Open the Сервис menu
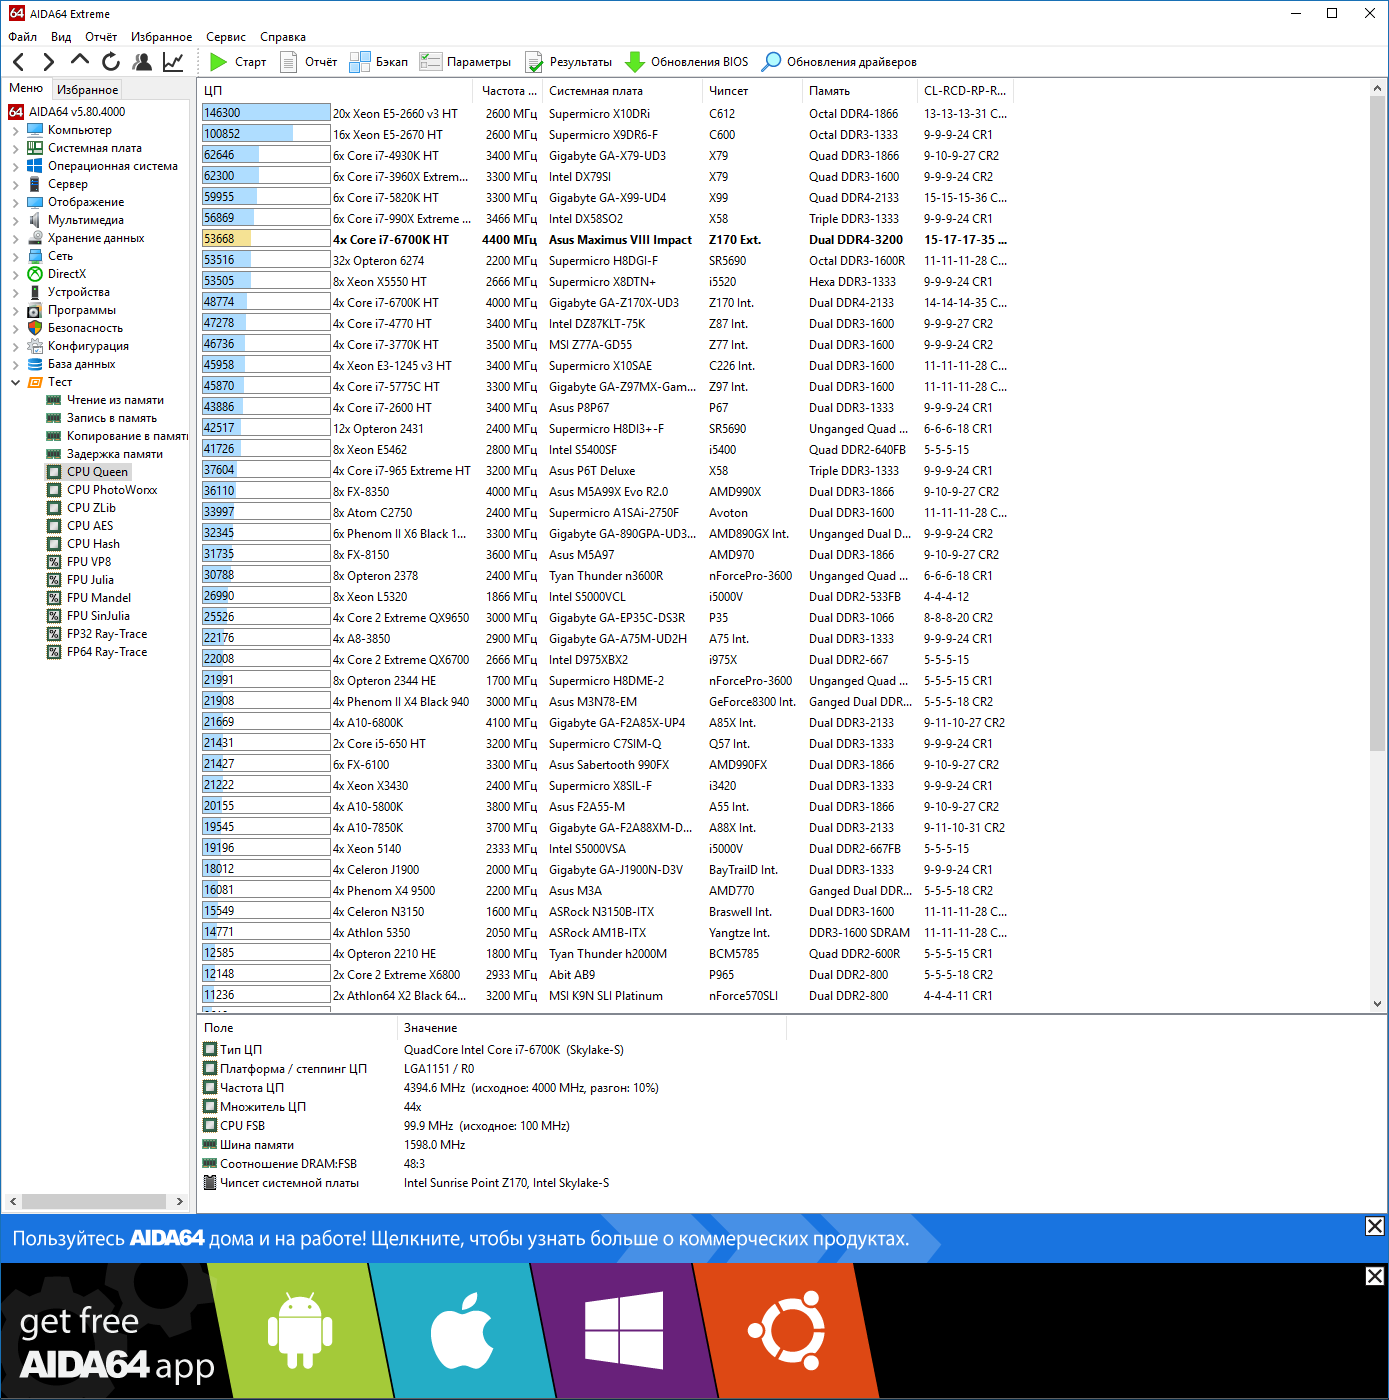Screen dimensions: 1389x1400 point(226,37)
